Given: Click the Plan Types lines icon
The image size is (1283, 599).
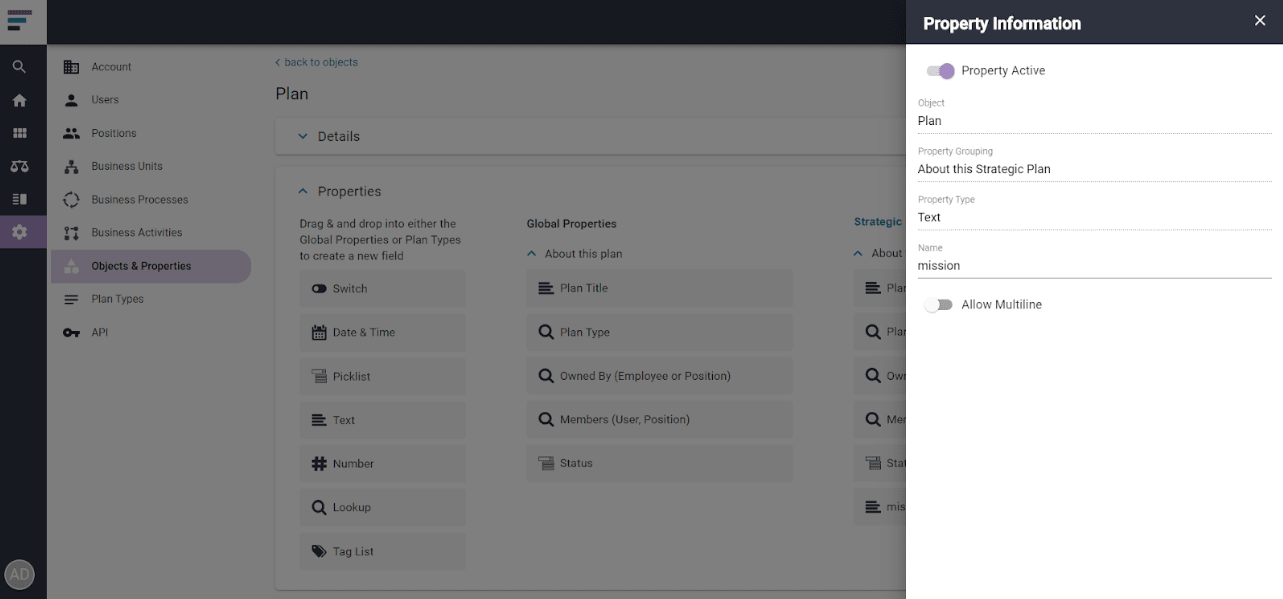Looking at the screenshot, I should (x=71, y=299).
